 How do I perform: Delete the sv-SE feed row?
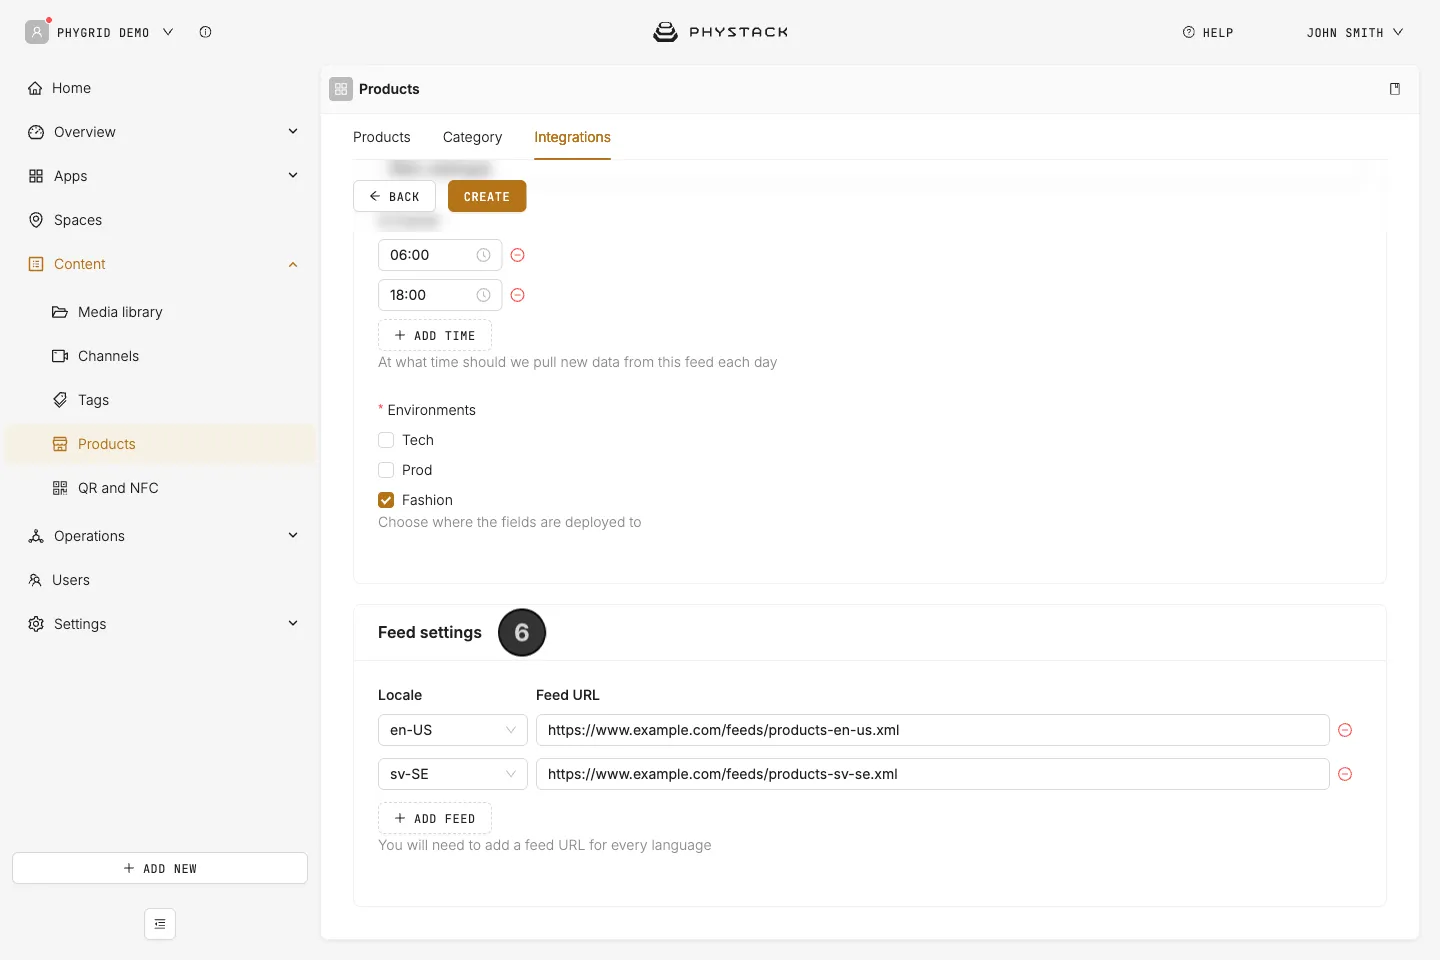pyautogui.click(x=1345, y=774)
